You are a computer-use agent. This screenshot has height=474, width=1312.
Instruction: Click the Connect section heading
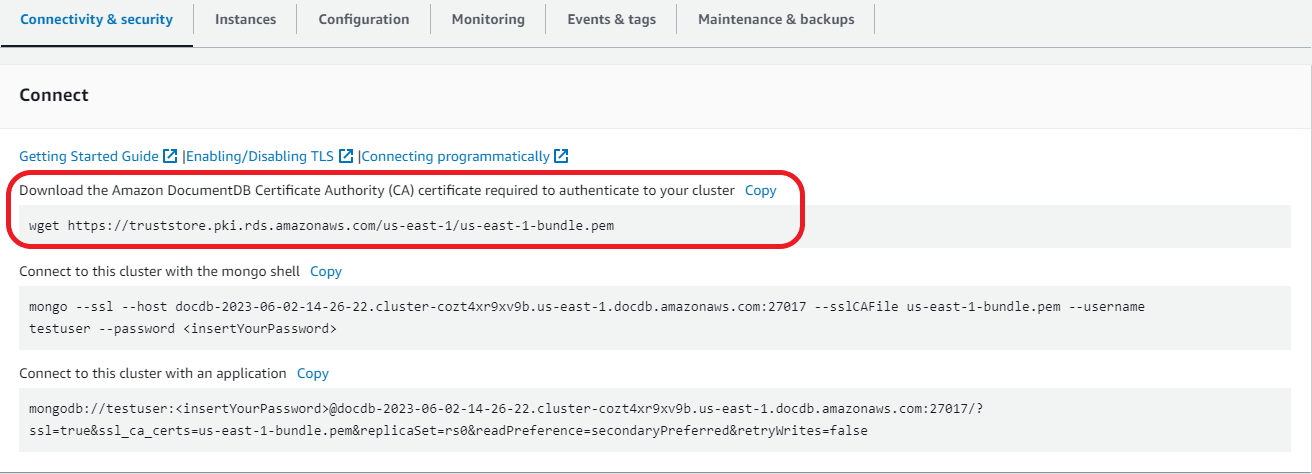point(54,95)
